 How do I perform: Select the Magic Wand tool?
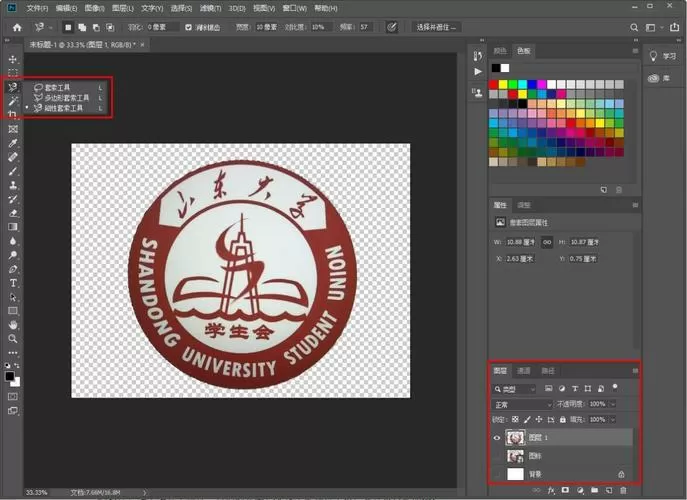click(13, 101)
